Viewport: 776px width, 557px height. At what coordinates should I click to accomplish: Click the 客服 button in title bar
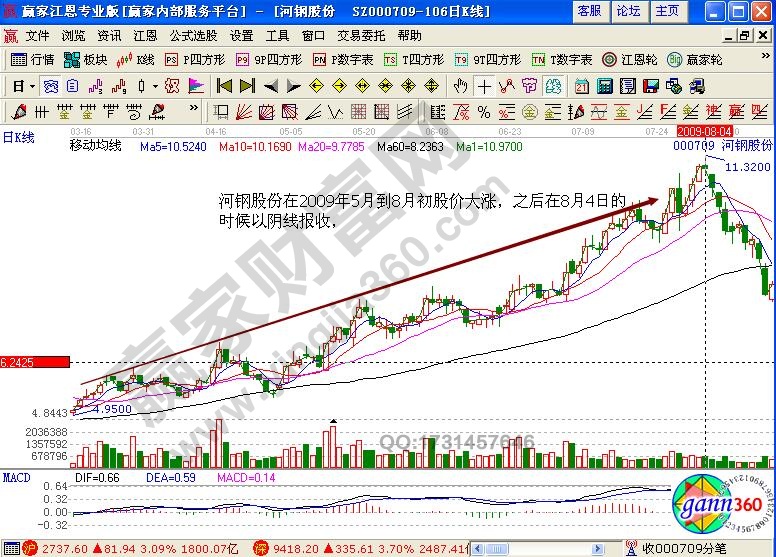click(589, 11)
